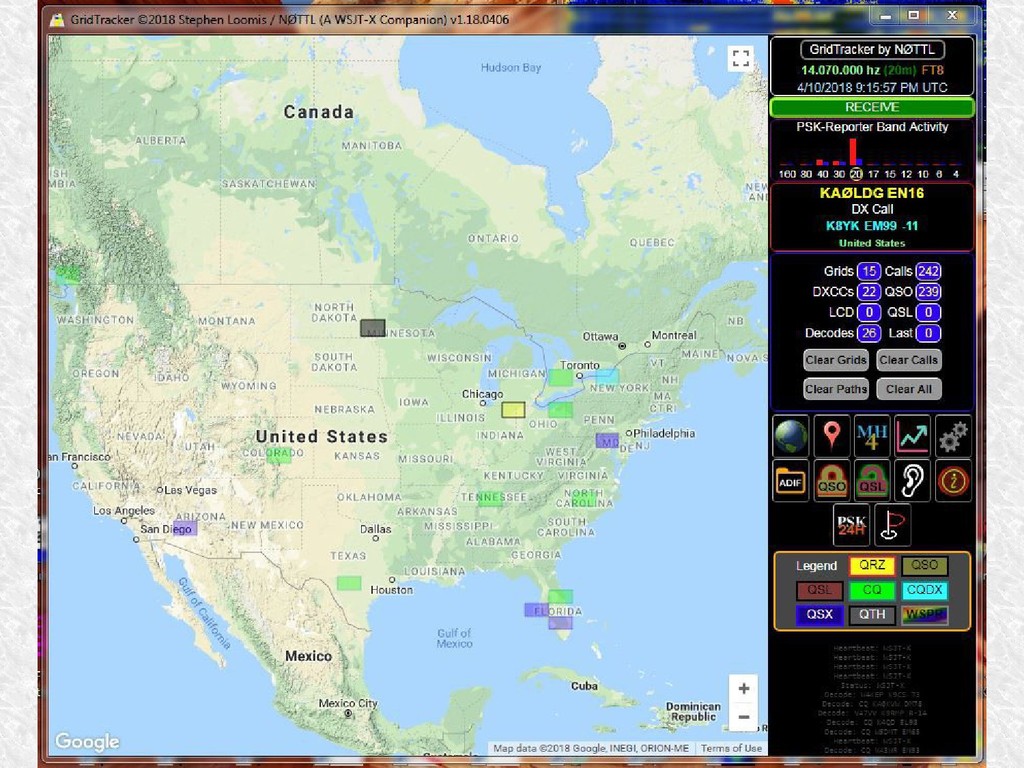Click the yellow QRZ legend swatch
The width and height of the screenshot is (1024, 768).
[x=872, y=566]
